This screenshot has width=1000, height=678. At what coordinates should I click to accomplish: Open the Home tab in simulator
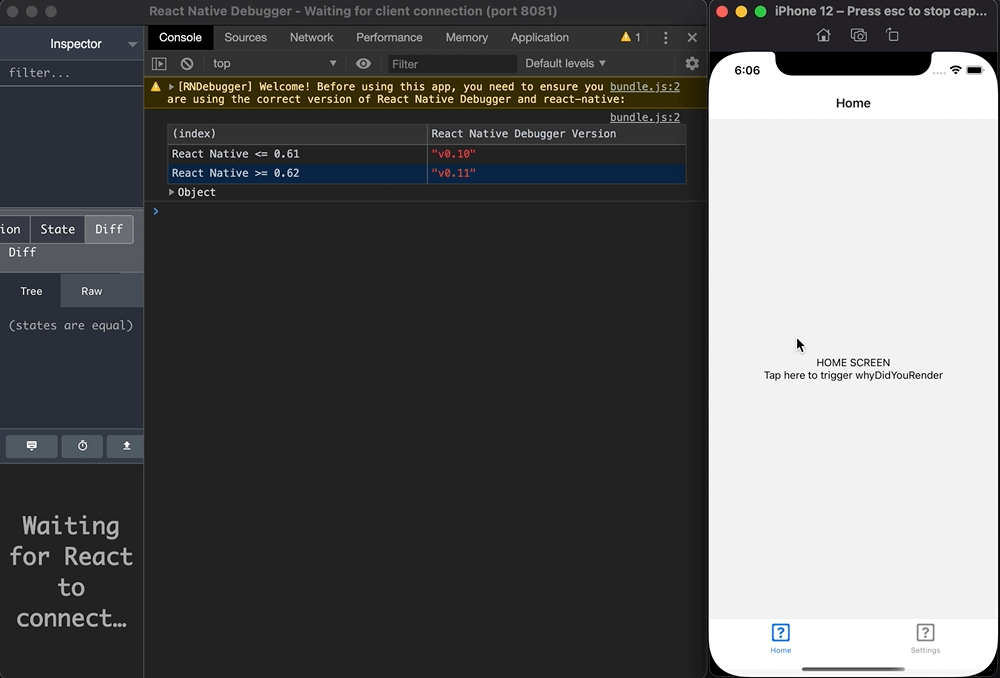781,638
